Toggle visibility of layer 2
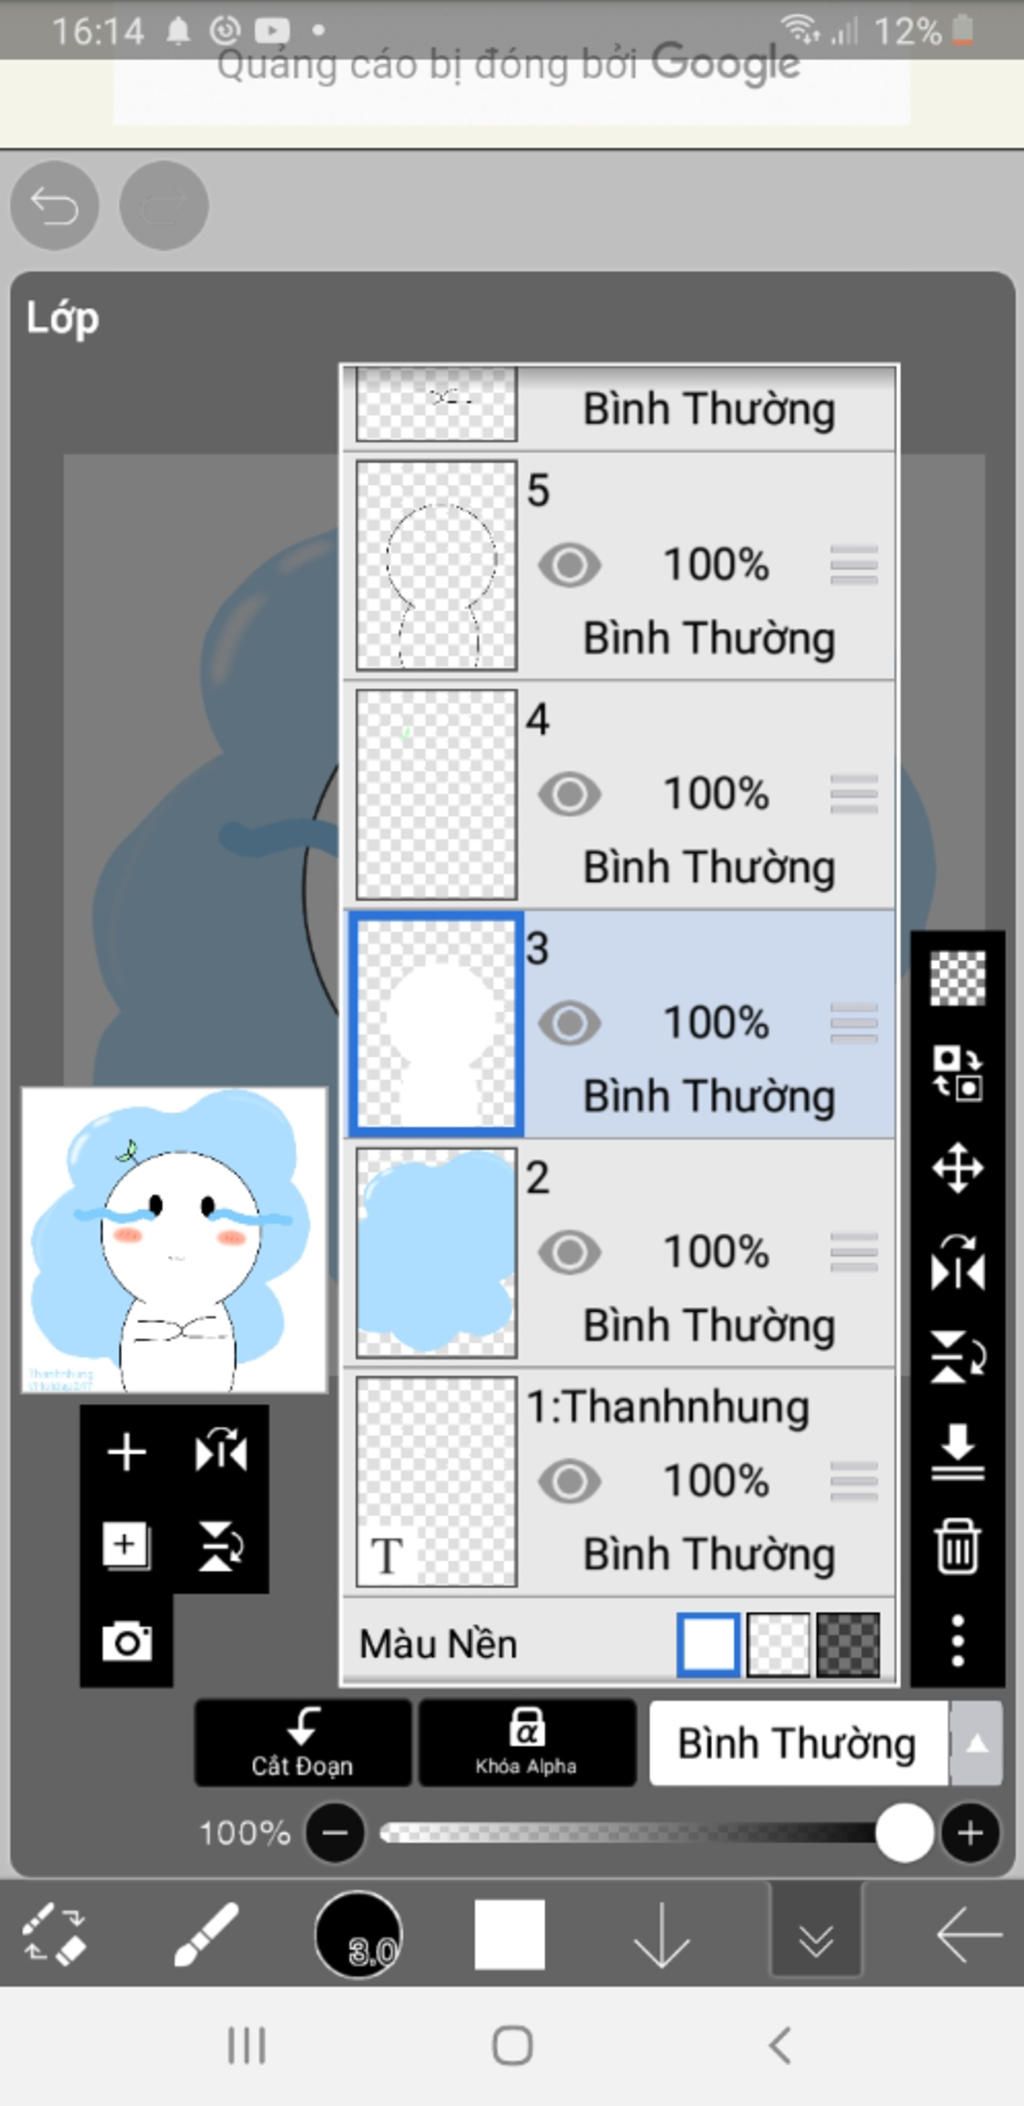The width and height of the screenshot is (1024, 2106). (569, 1253)
